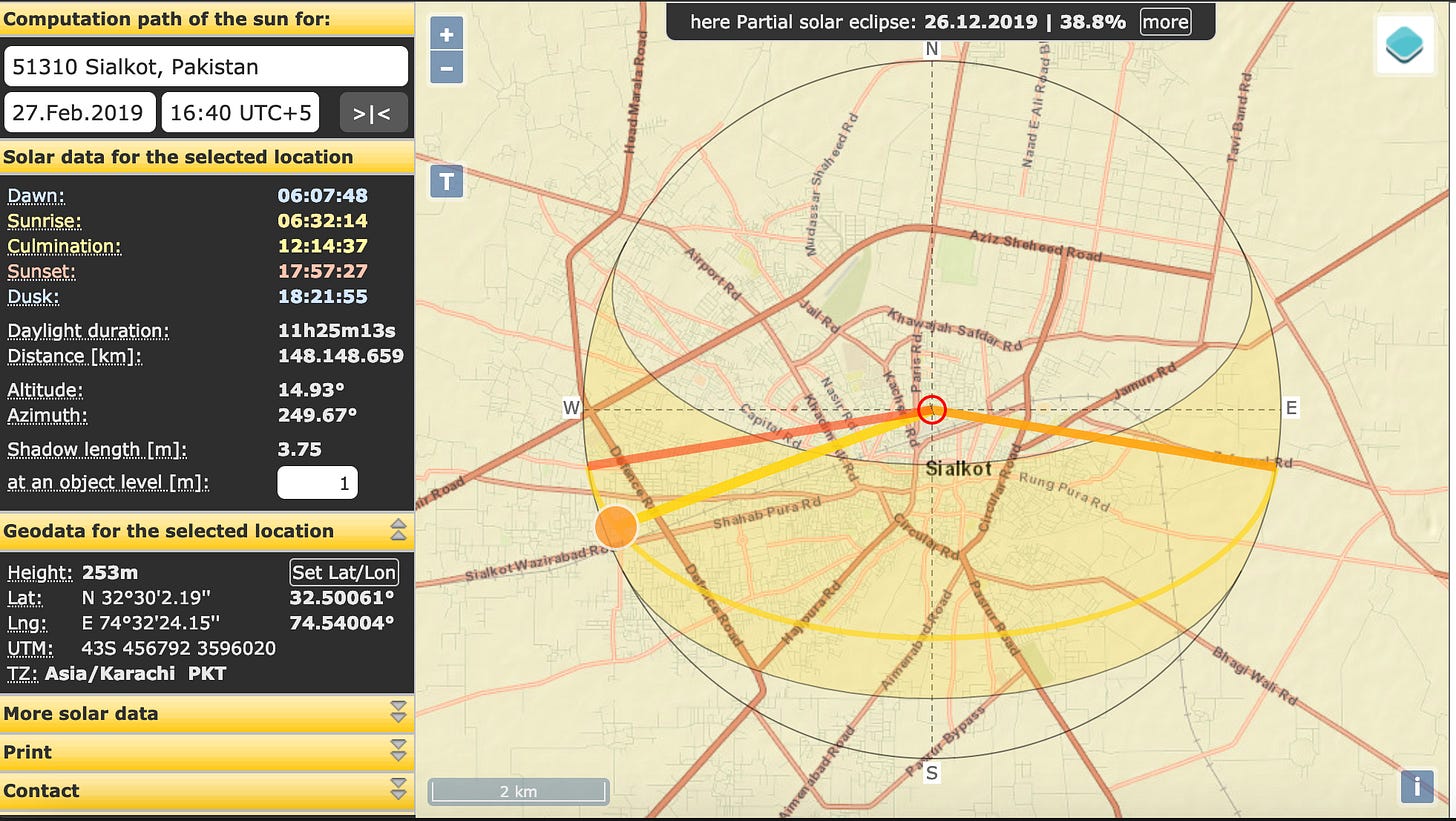The image size is (1456, 821).
Task: Select shadow length value 3.75
Action: pyautogui.click(x=300, y=450)
